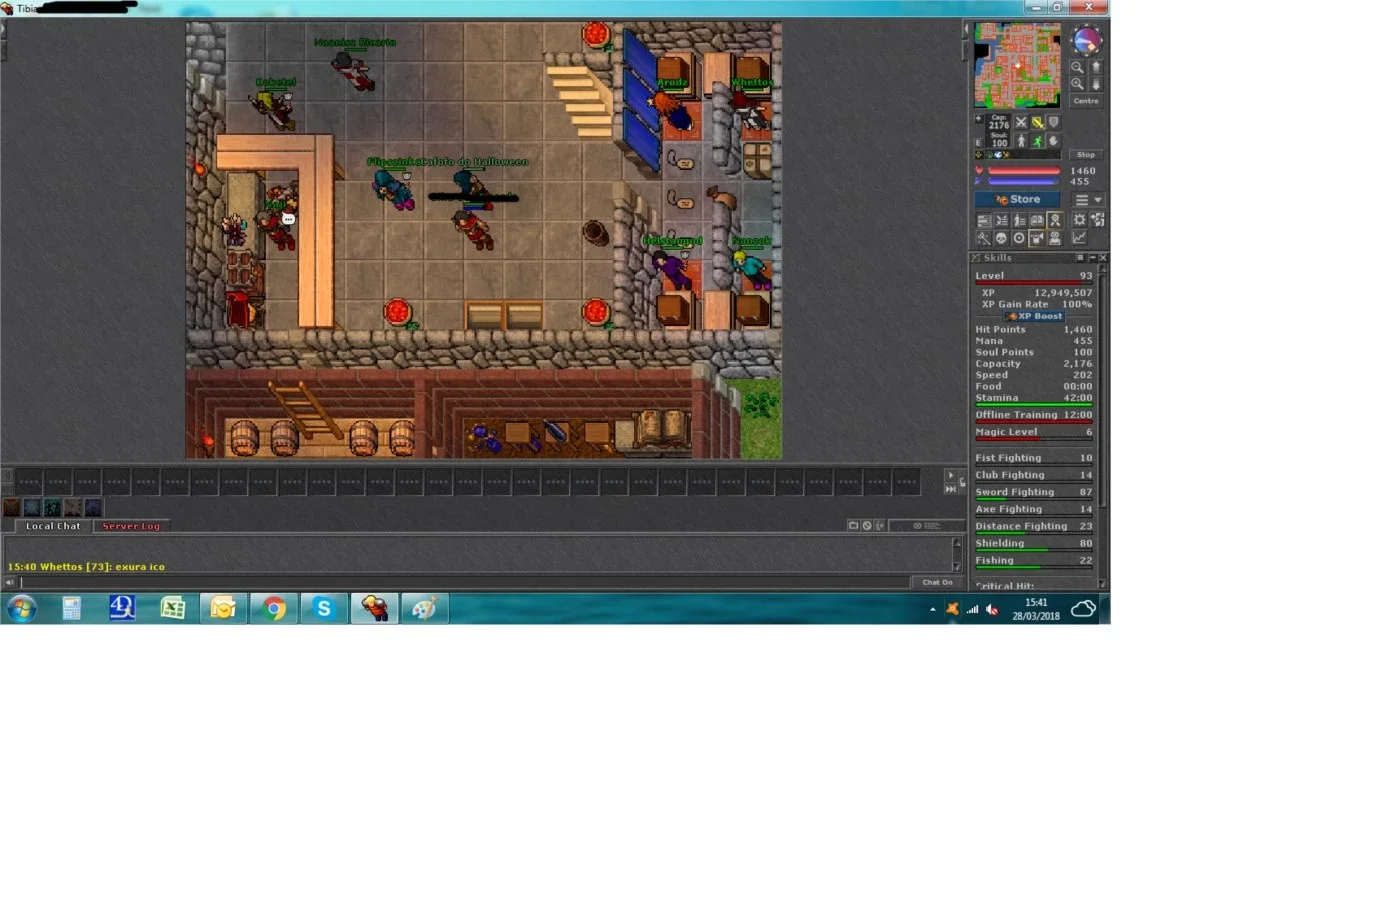Click the skull icon in the panel buttons

pos(1001,238)
